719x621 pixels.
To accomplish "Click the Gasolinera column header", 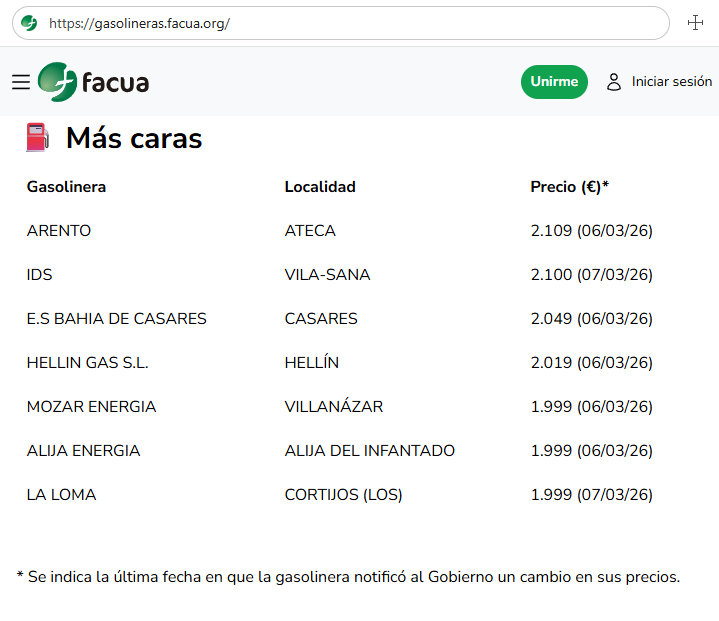I will point(66,187).
